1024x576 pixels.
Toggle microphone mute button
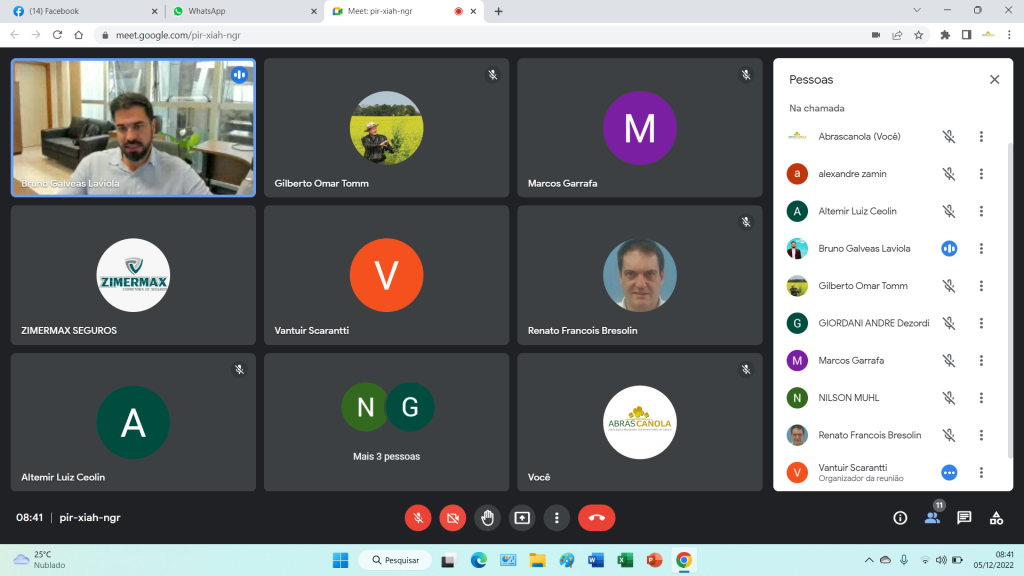coord(418,517)
